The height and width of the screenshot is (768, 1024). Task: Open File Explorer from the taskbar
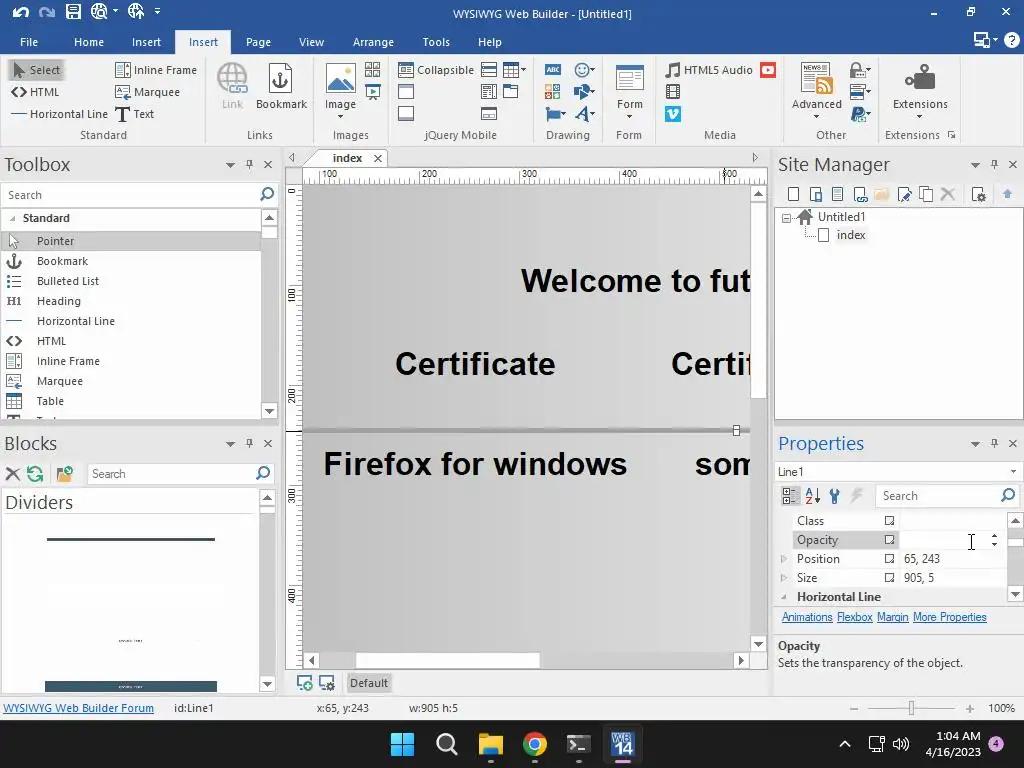[490, 744]
